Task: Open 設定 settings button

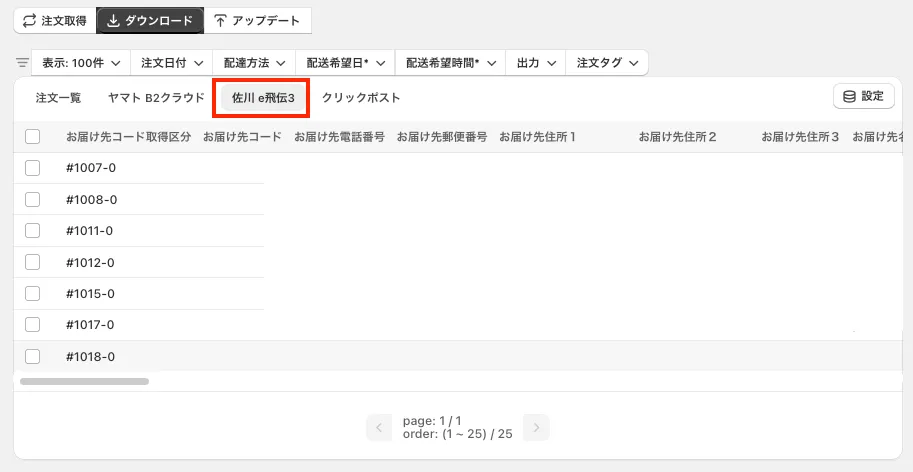Action: point(863,96)
